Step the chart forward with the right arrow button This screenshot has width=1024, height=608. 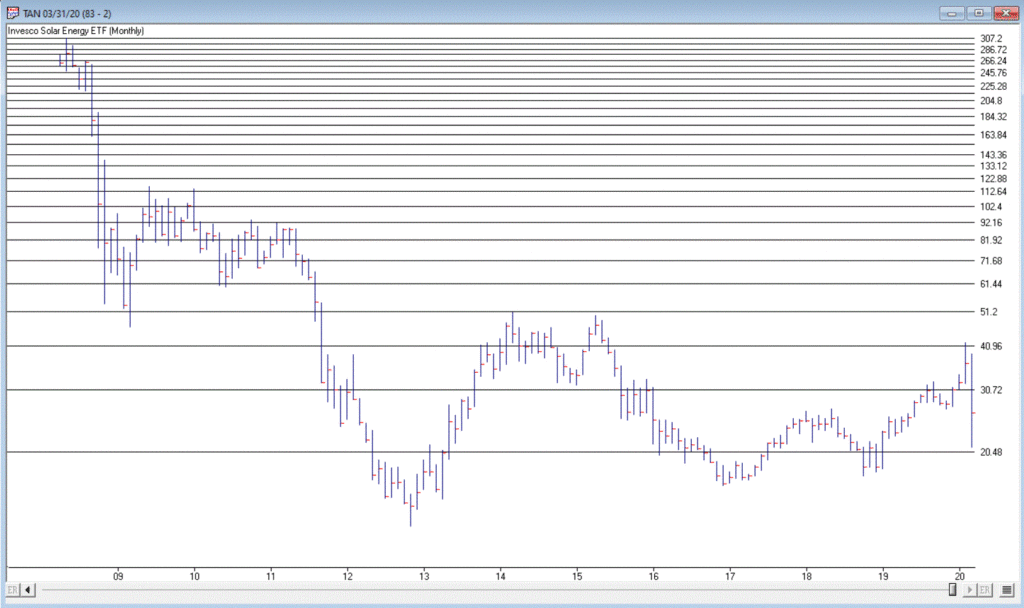[970, 590]
